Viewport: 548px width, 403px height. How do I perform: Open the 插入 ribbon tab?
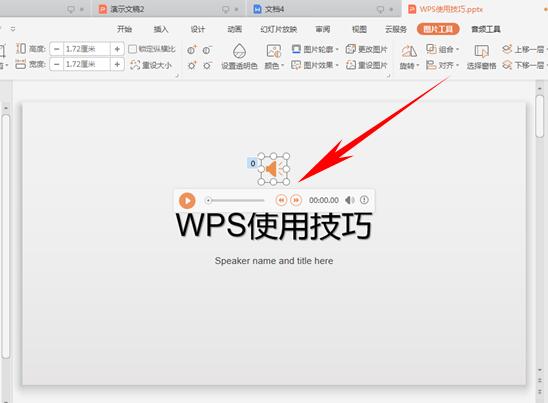pos(161,29)
